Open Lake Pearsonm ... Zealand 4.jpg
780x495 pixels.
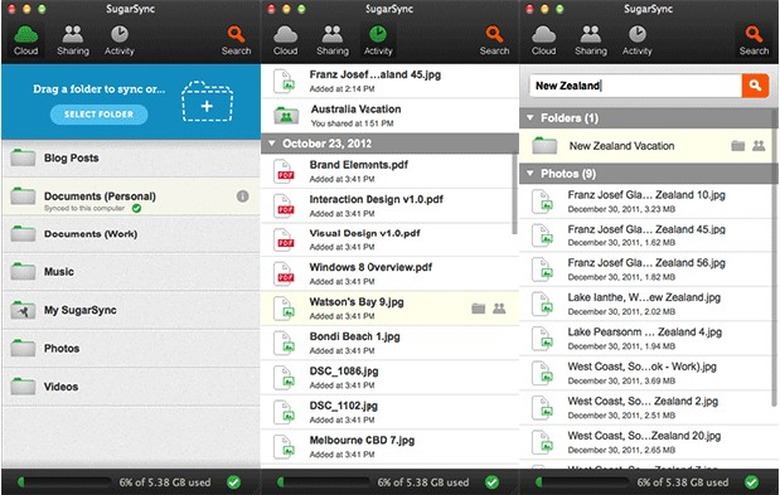(645, 339)
